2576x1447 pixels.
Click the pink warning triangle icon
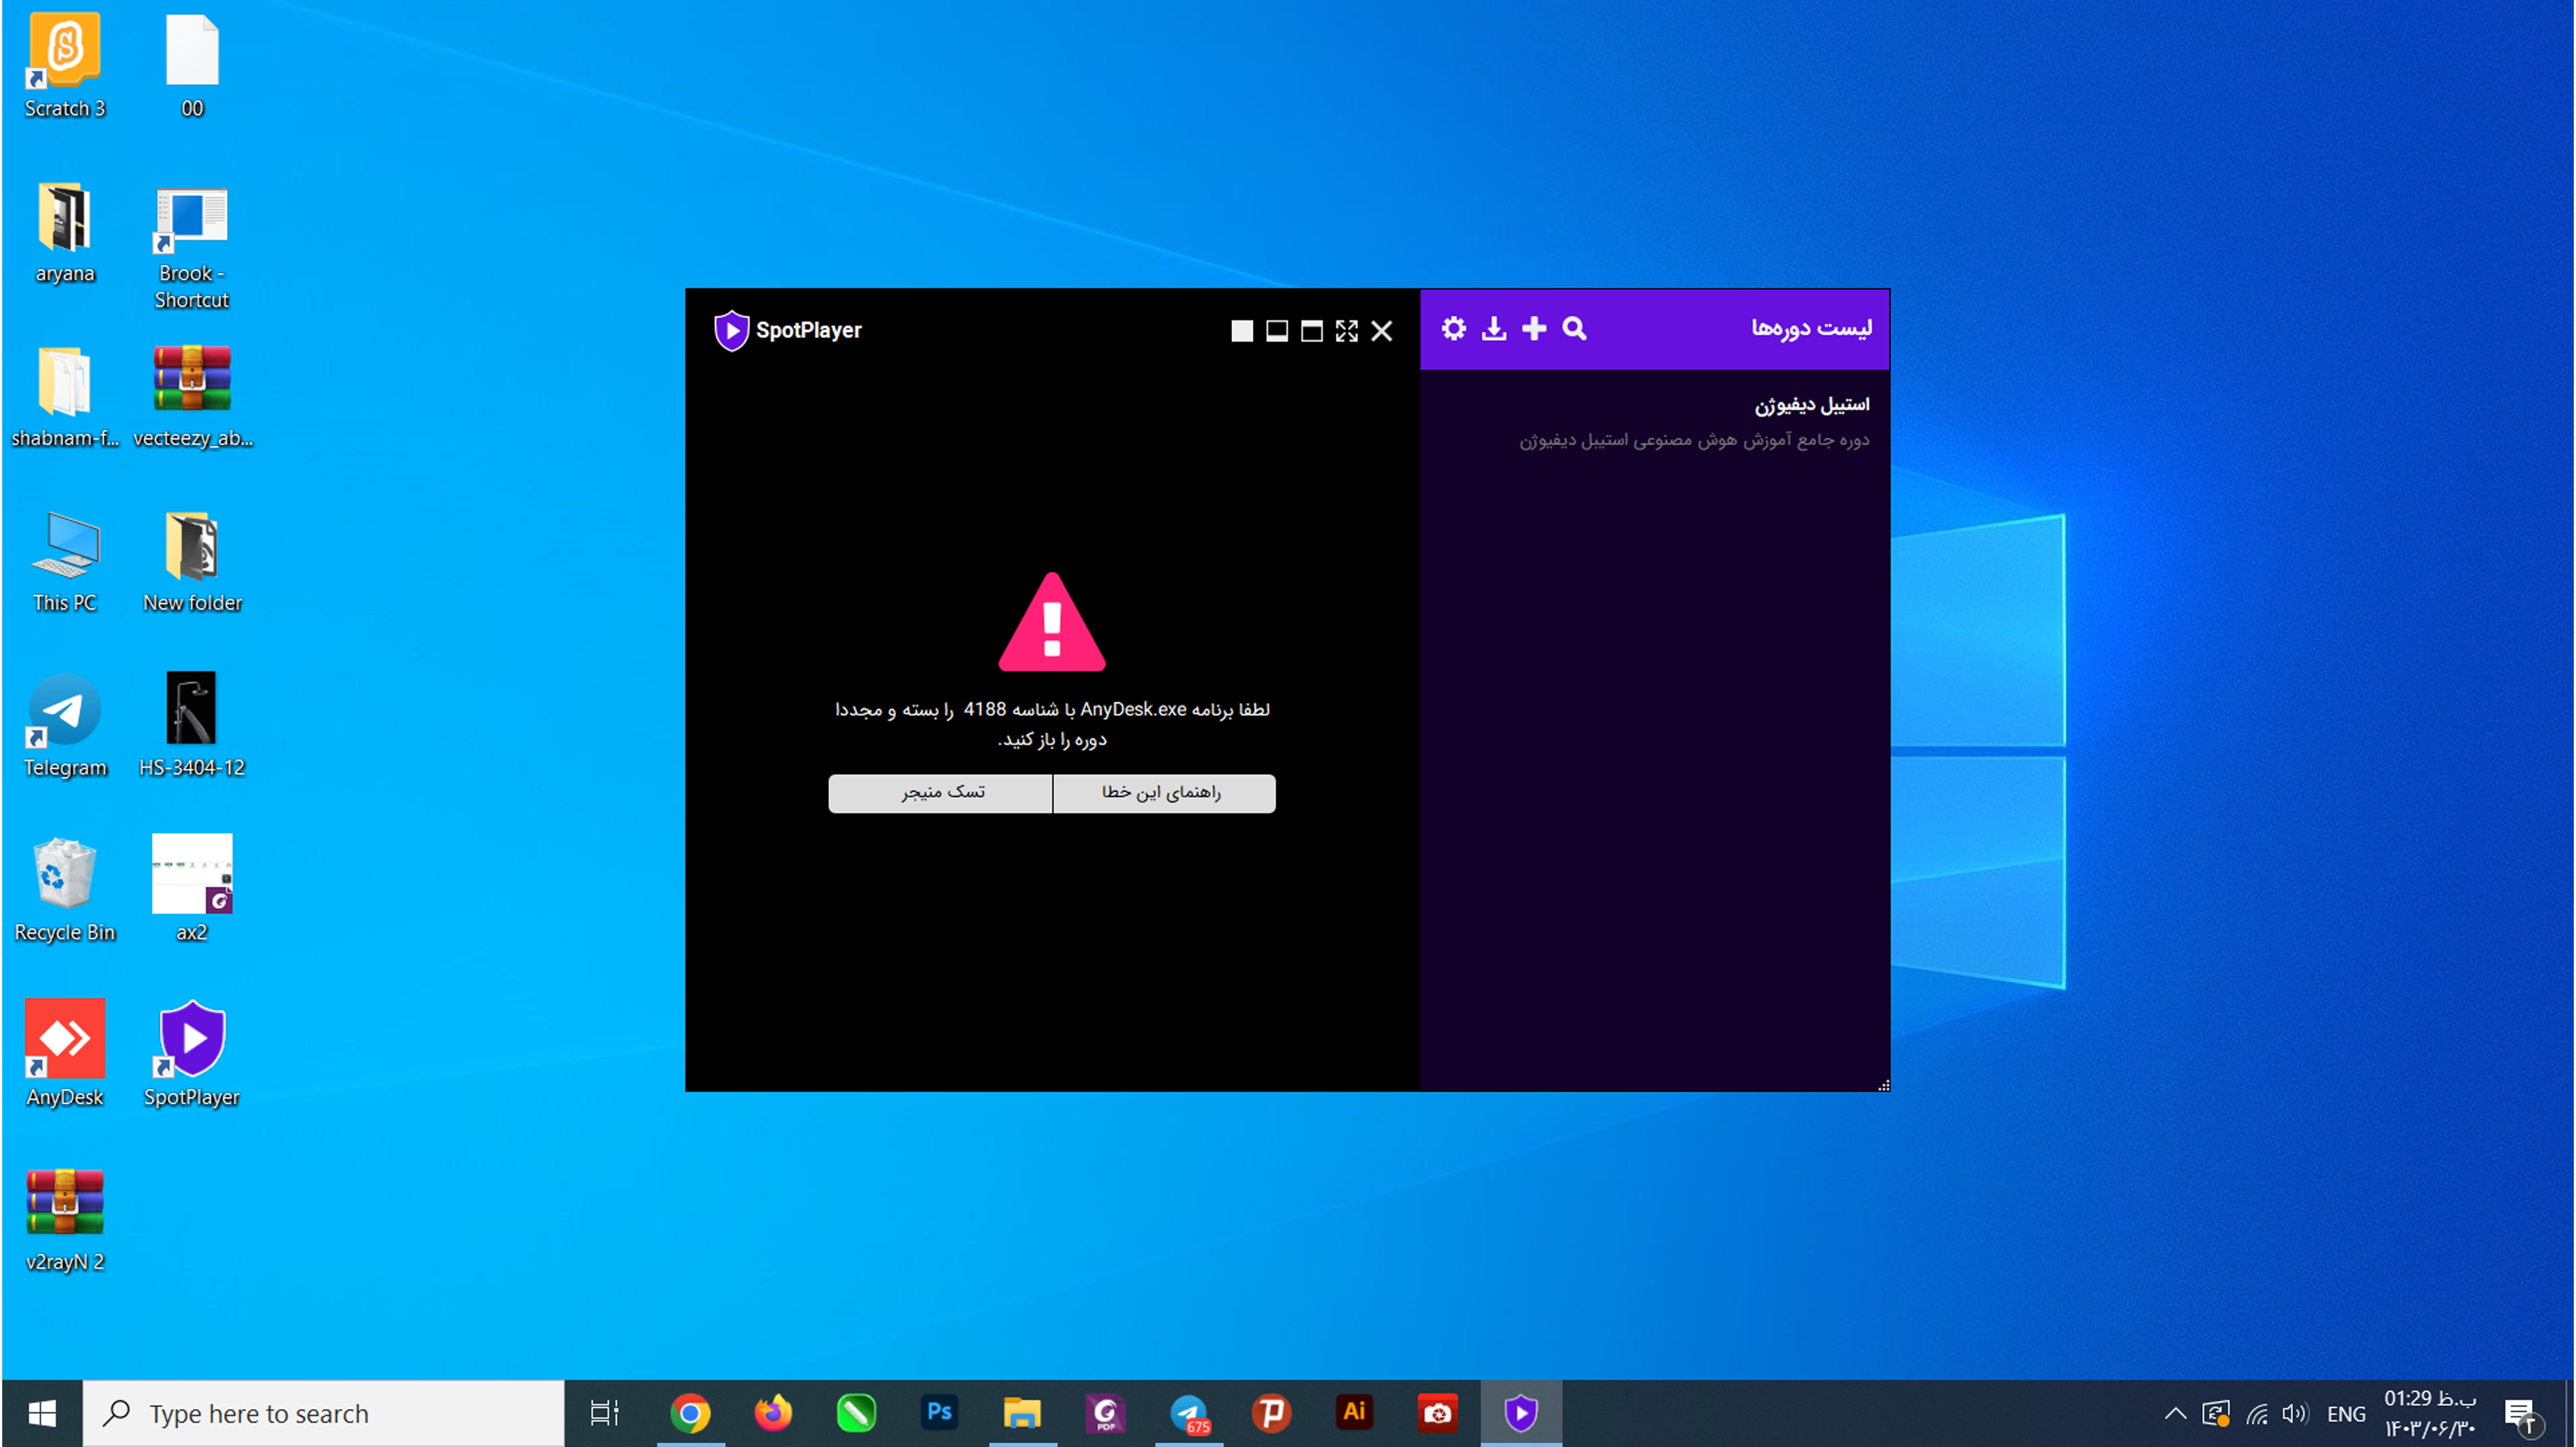[x=1051, y=624]
